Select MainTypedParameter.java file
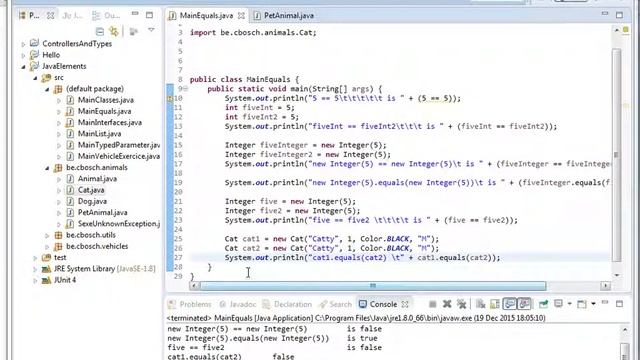 pos(118,145)
